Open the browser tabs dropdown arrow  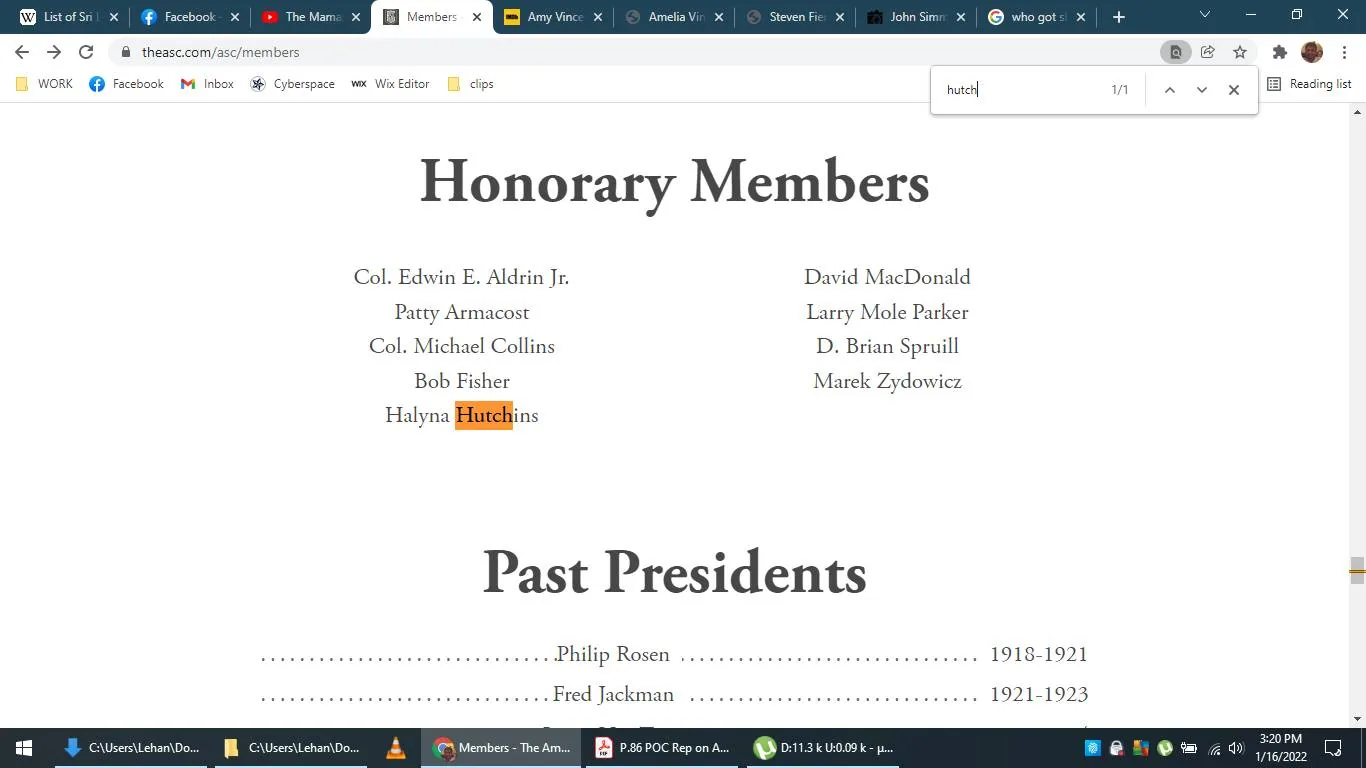(x=1204, y=15)
